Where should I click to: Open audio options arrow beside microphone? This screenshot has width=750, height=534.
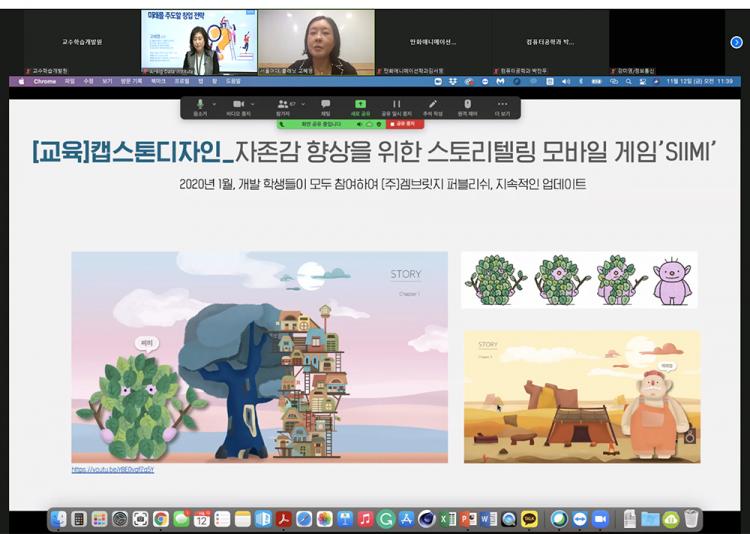click(x=215, y=103)
